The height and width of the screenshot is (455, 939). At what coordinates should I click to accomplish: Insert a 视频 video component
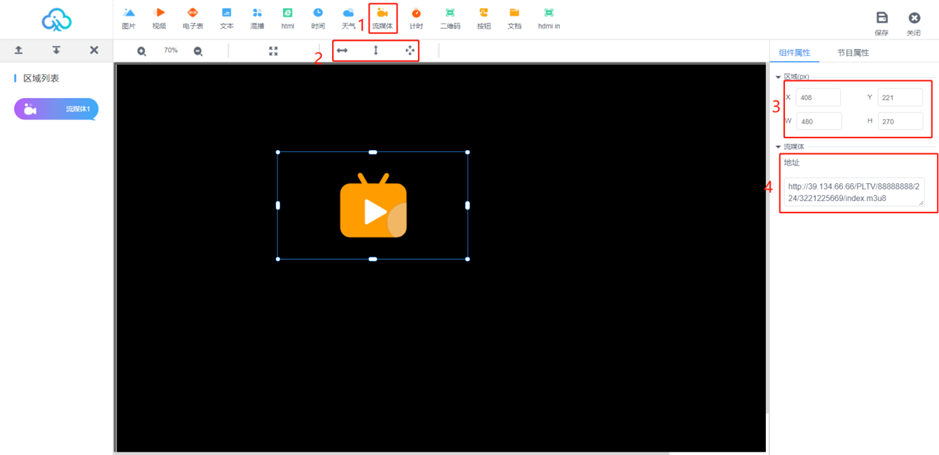[x=159, y=18]
